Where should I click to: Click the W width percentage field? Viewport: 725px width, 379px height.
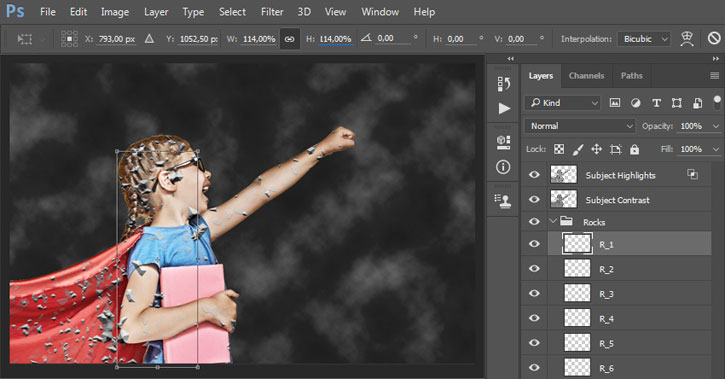259,39
